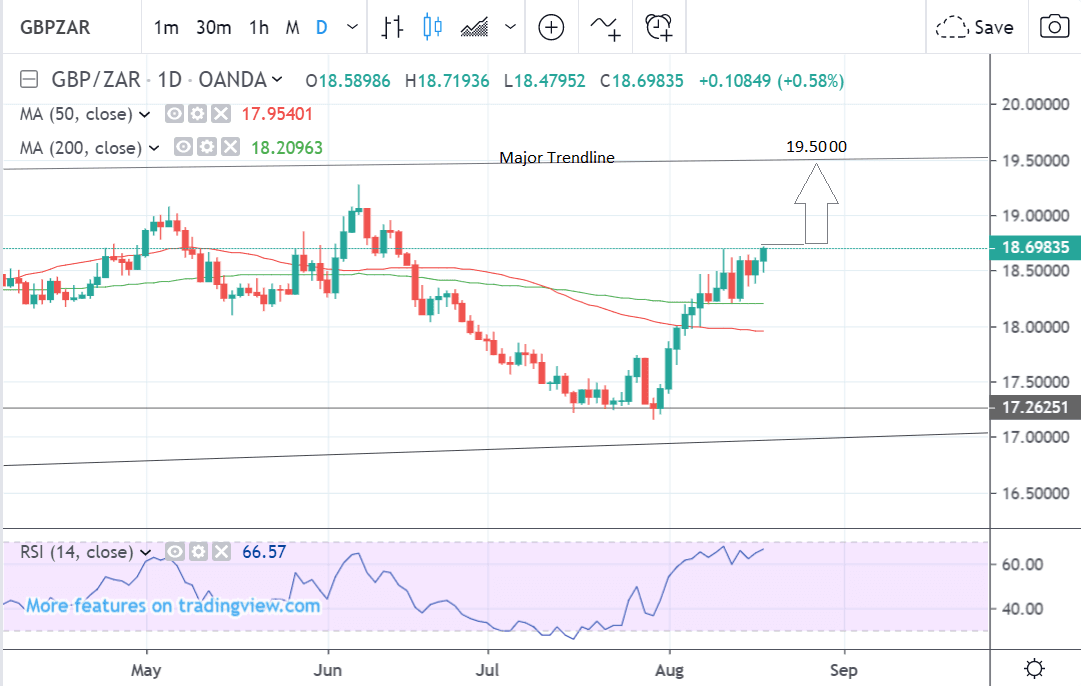1089x690 pixels.
Task: Take a chart snapshot with the camera icon
Action: point(1054,27)
